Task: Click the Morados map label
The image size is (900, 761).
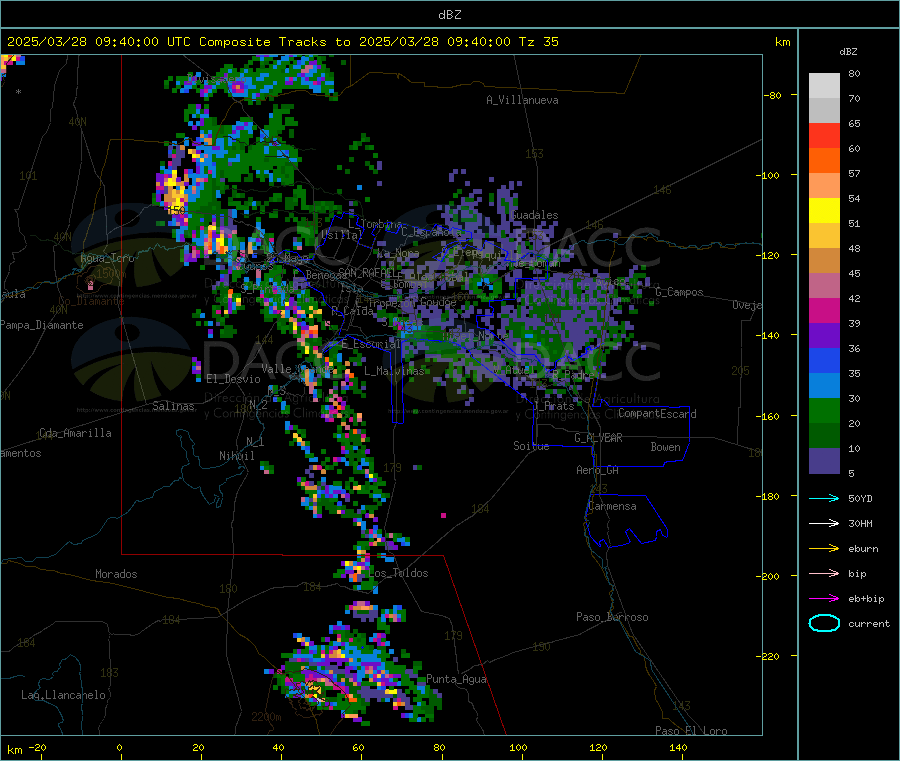Action: 116,574
